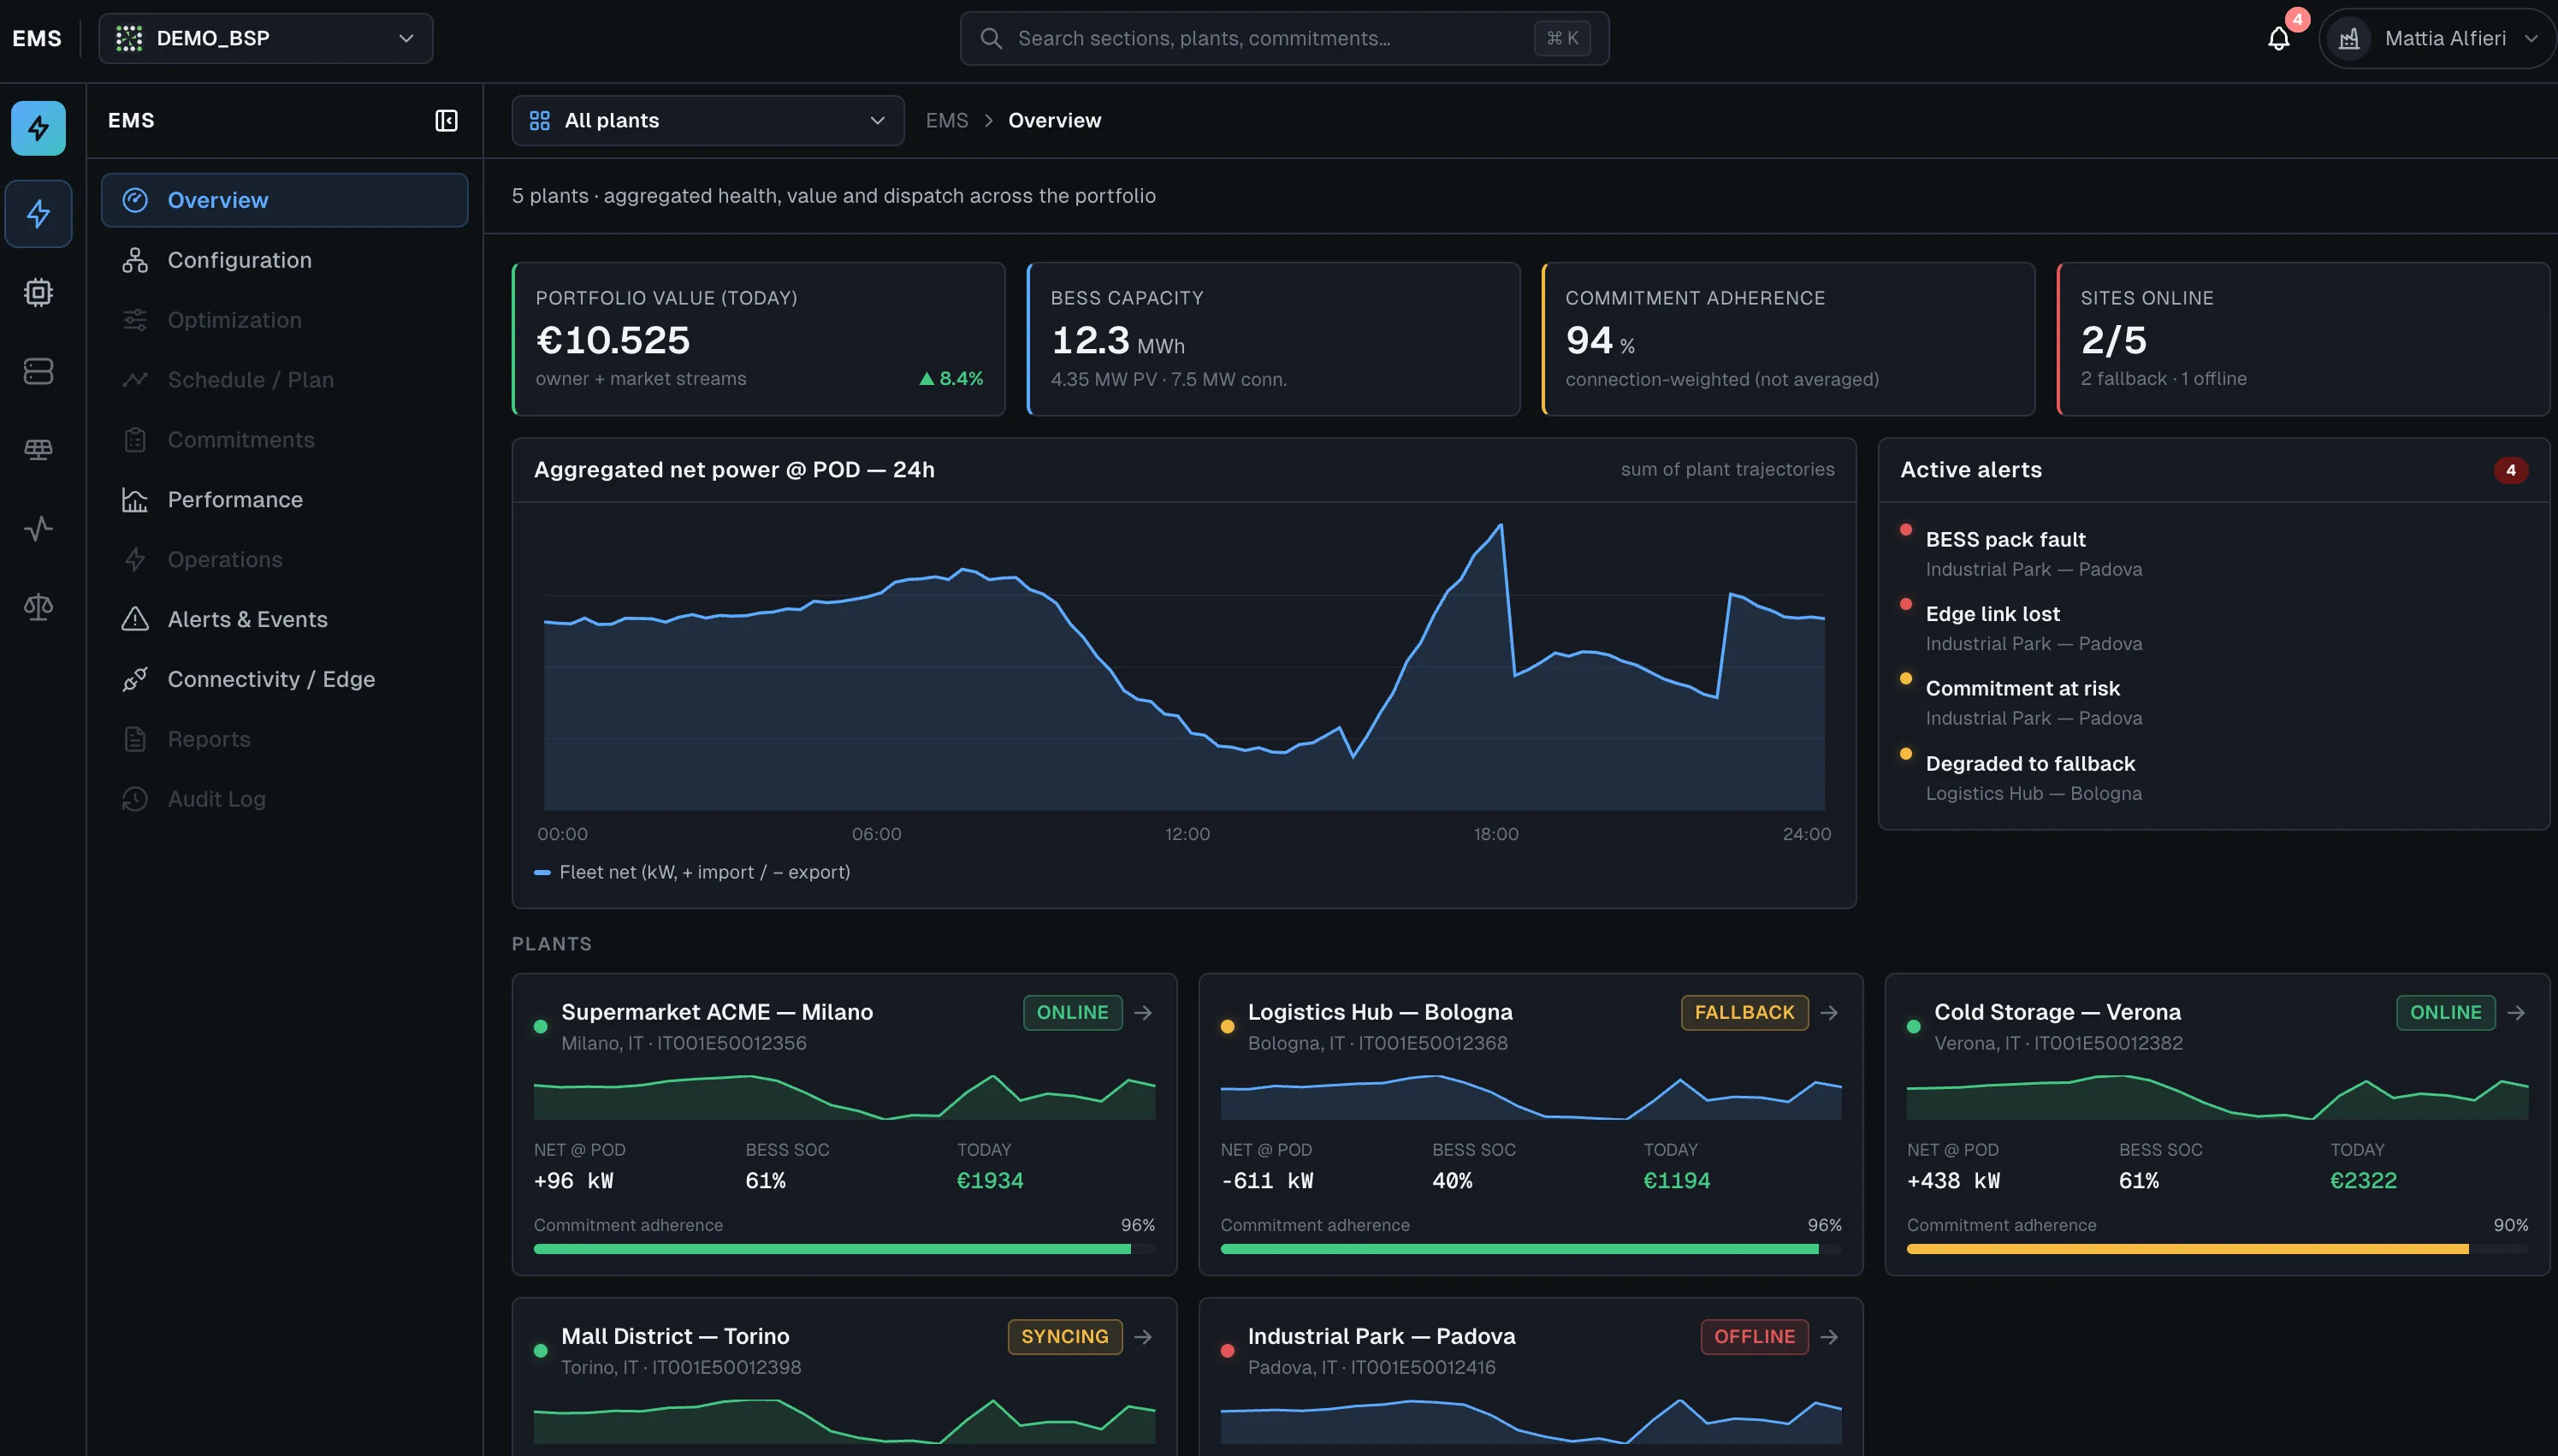Click Cold Storage 90% commitment adherence bar
The height and width of the screenshot is (1456, 2558).
coord(2217,1249)
